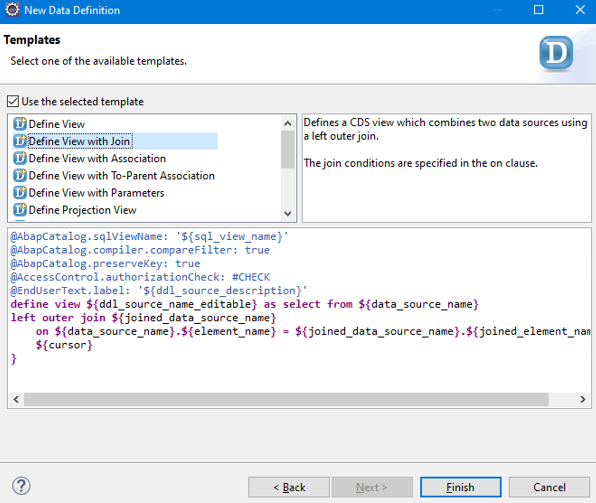Open the help question mark icon
This screenshot has width=596, height=503.
tap(21, 486)
